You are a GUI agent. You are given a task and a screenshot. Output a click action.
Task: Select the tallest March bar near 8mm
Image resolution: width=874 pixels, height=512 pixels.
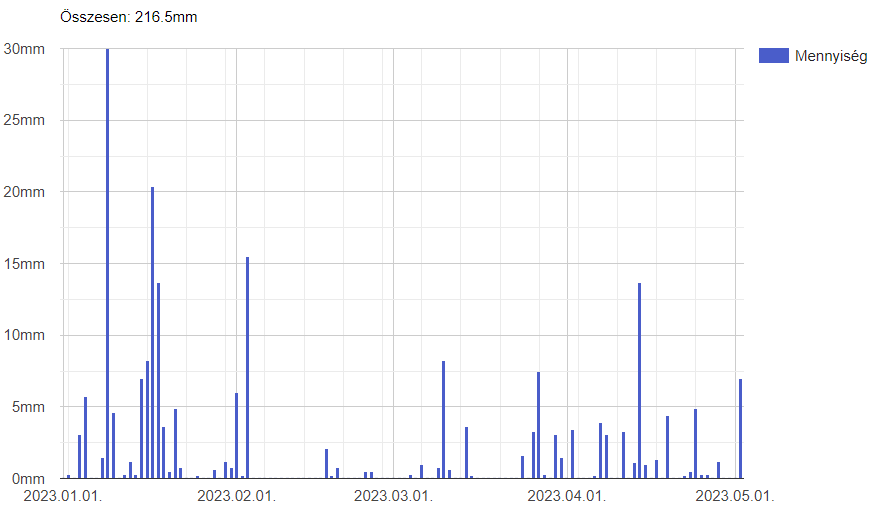(444, 419)
